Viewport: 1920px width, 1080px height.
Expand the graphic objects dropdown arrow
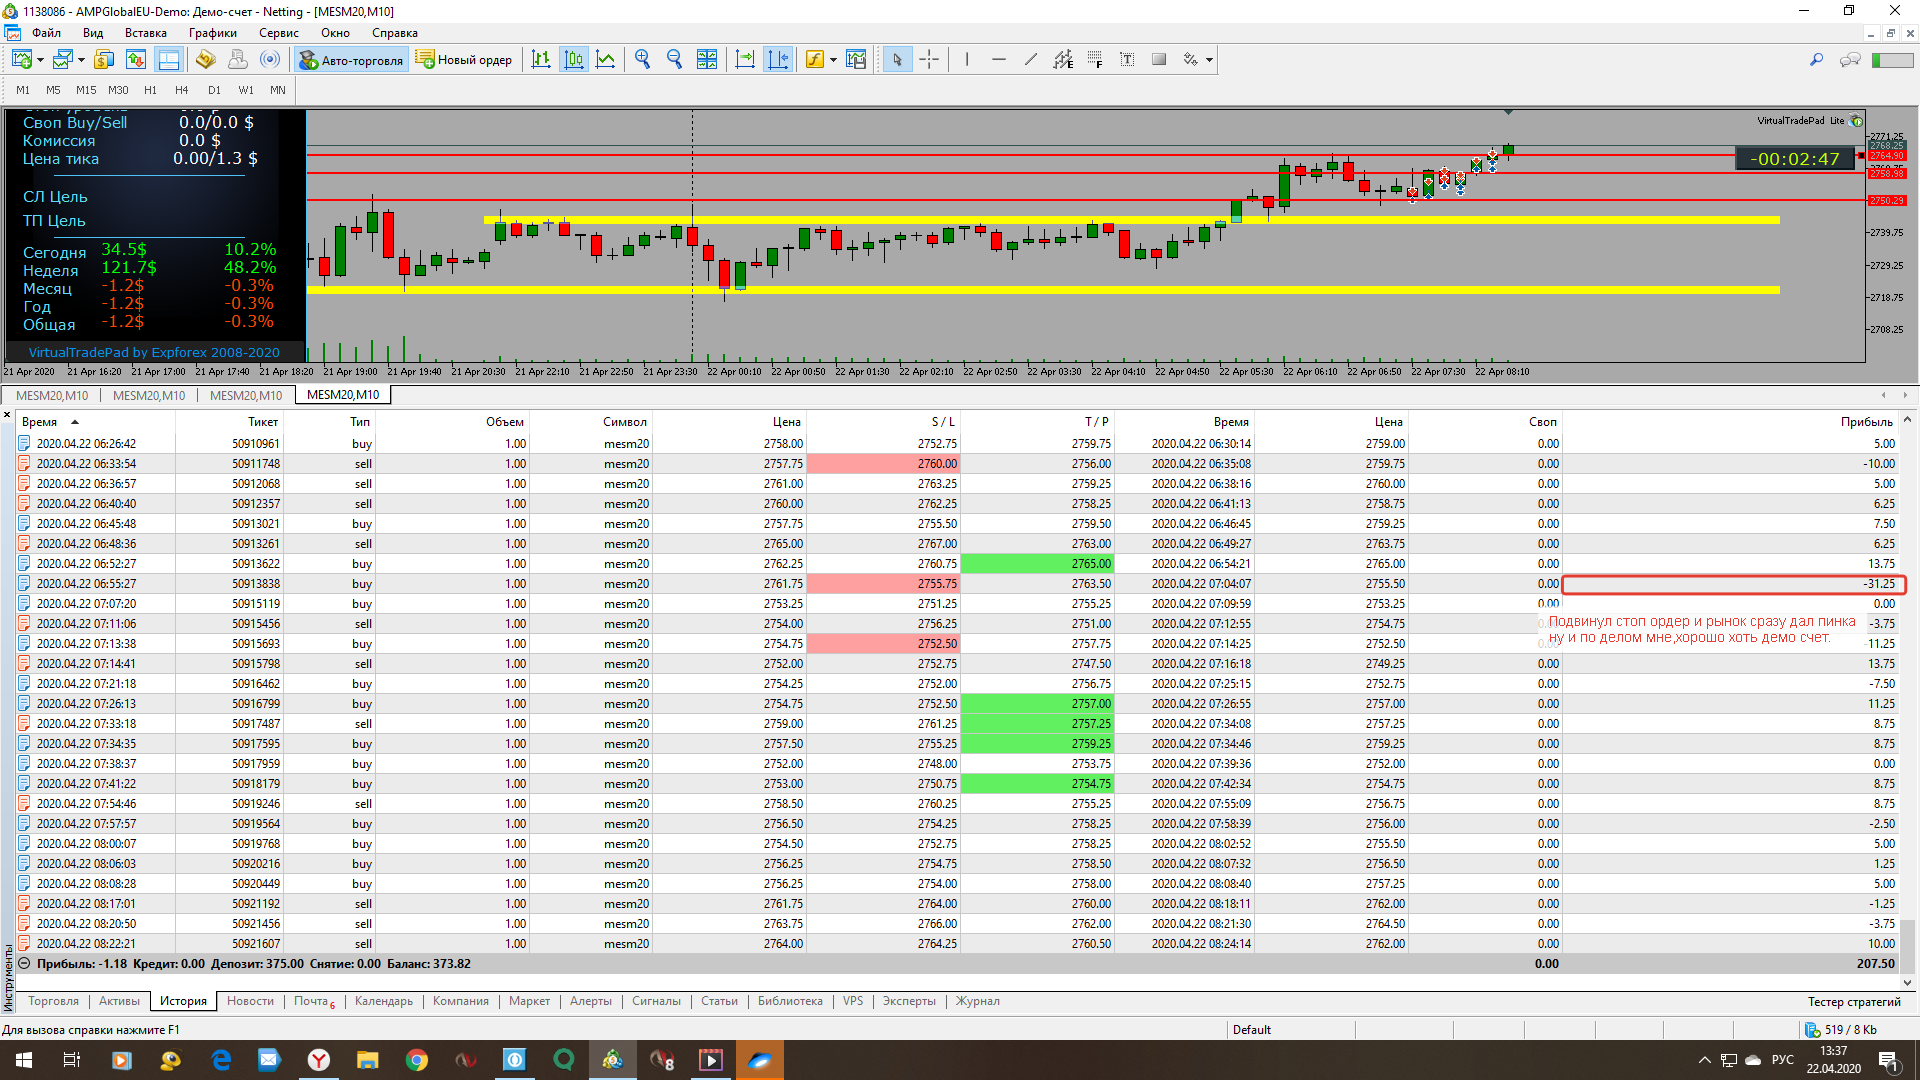click(1209, 60)
